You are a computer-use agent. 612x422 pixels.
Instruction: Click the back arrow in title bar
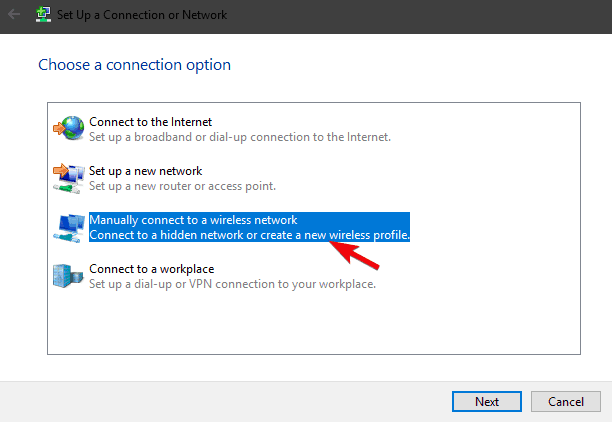[x=15, y=15]
